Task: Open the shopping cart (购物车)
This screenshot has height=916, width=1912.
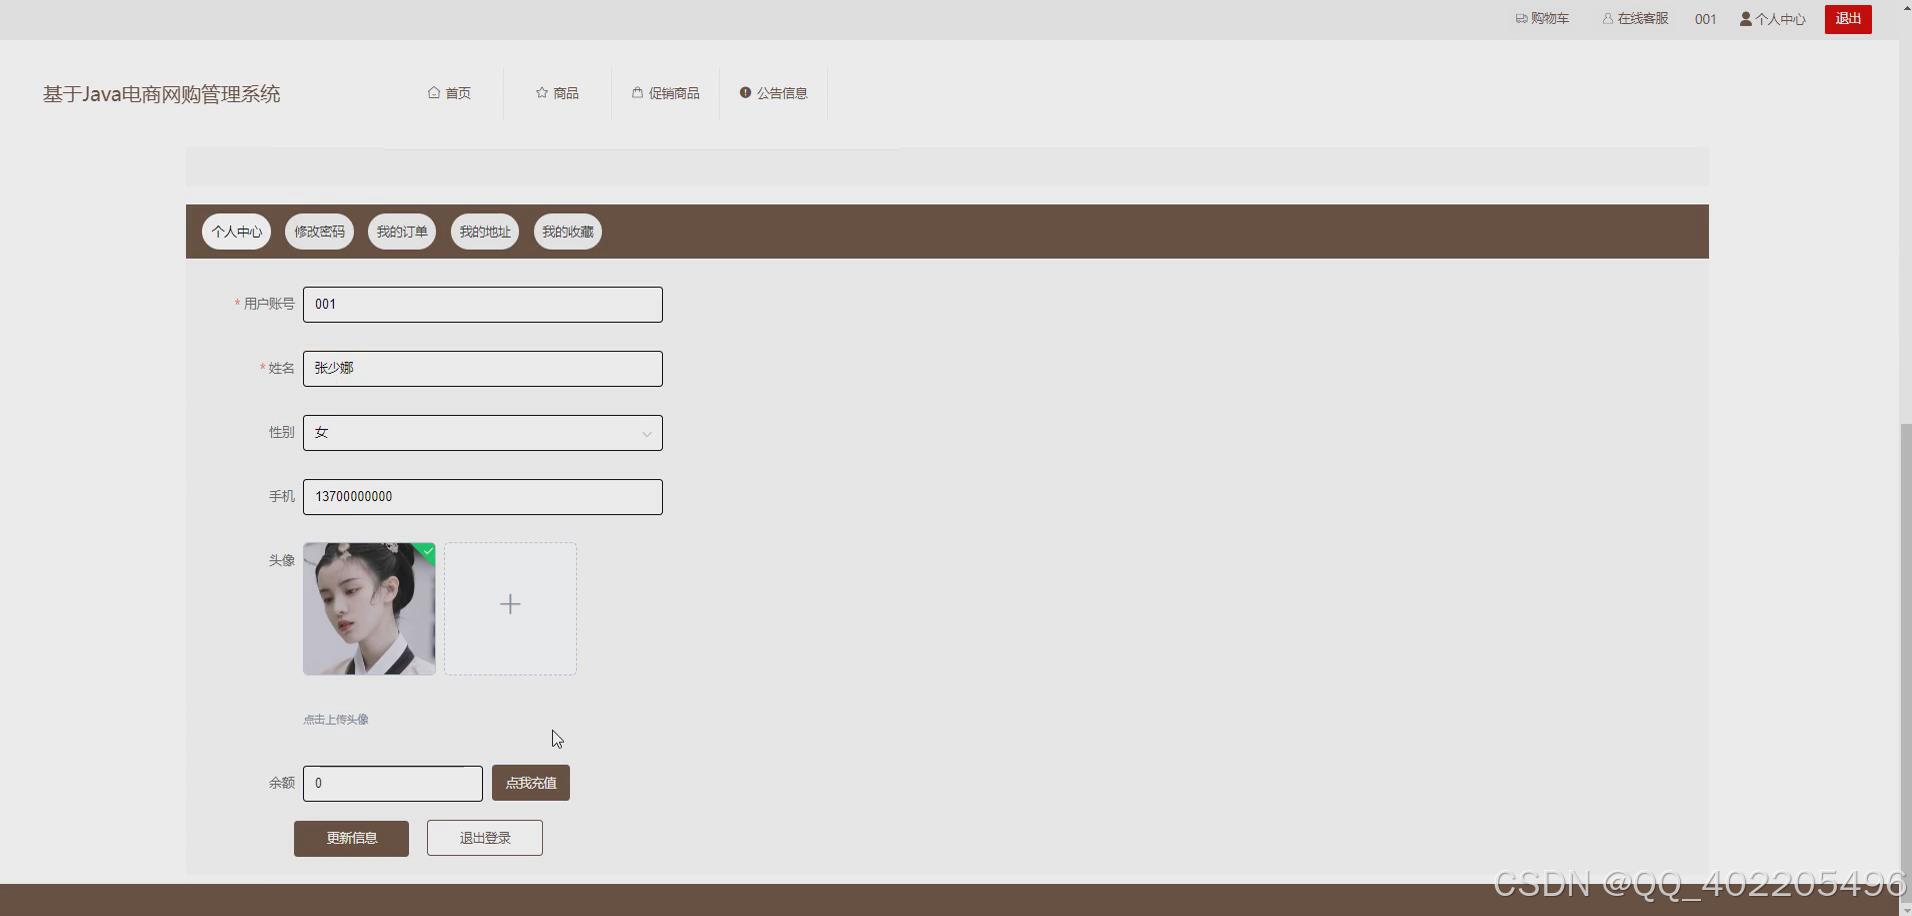Action: (x=1542, y=18)
